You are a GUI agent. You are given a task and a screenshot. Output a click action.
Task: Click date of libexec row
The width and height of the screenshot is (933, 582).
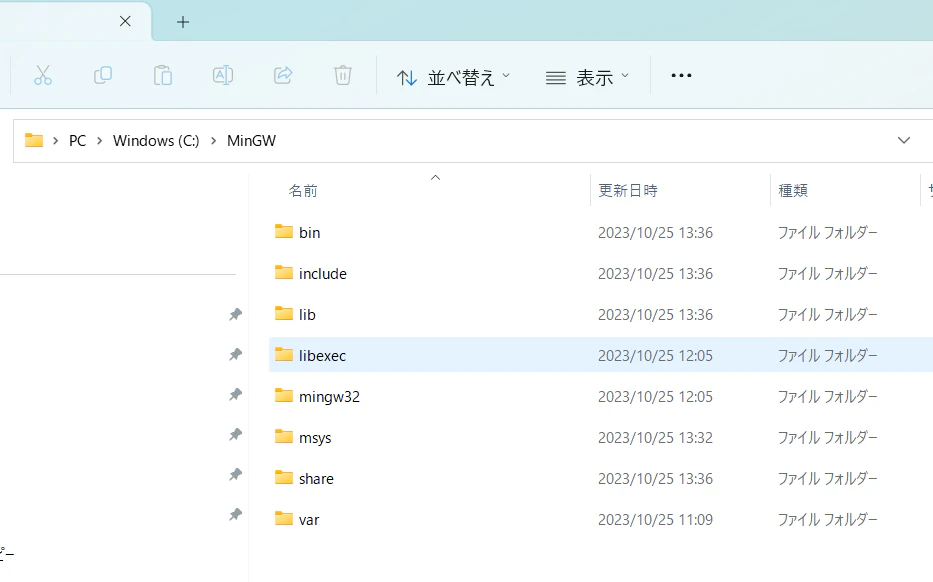[655, 356]
